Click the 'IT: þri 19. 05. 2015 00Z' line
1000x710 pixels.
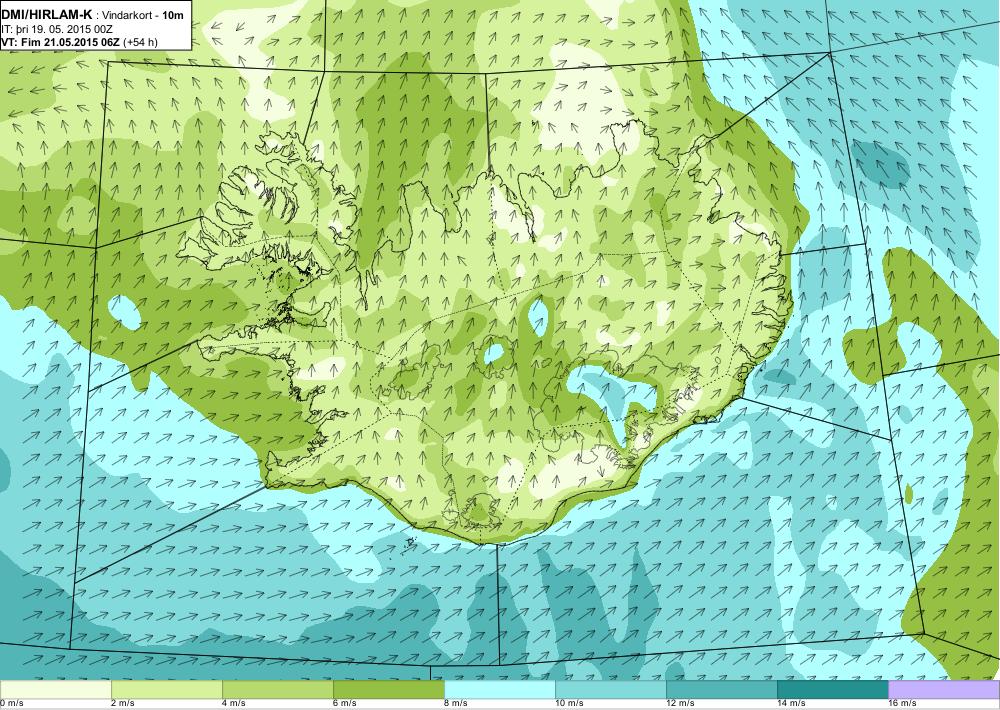(55, 29)
